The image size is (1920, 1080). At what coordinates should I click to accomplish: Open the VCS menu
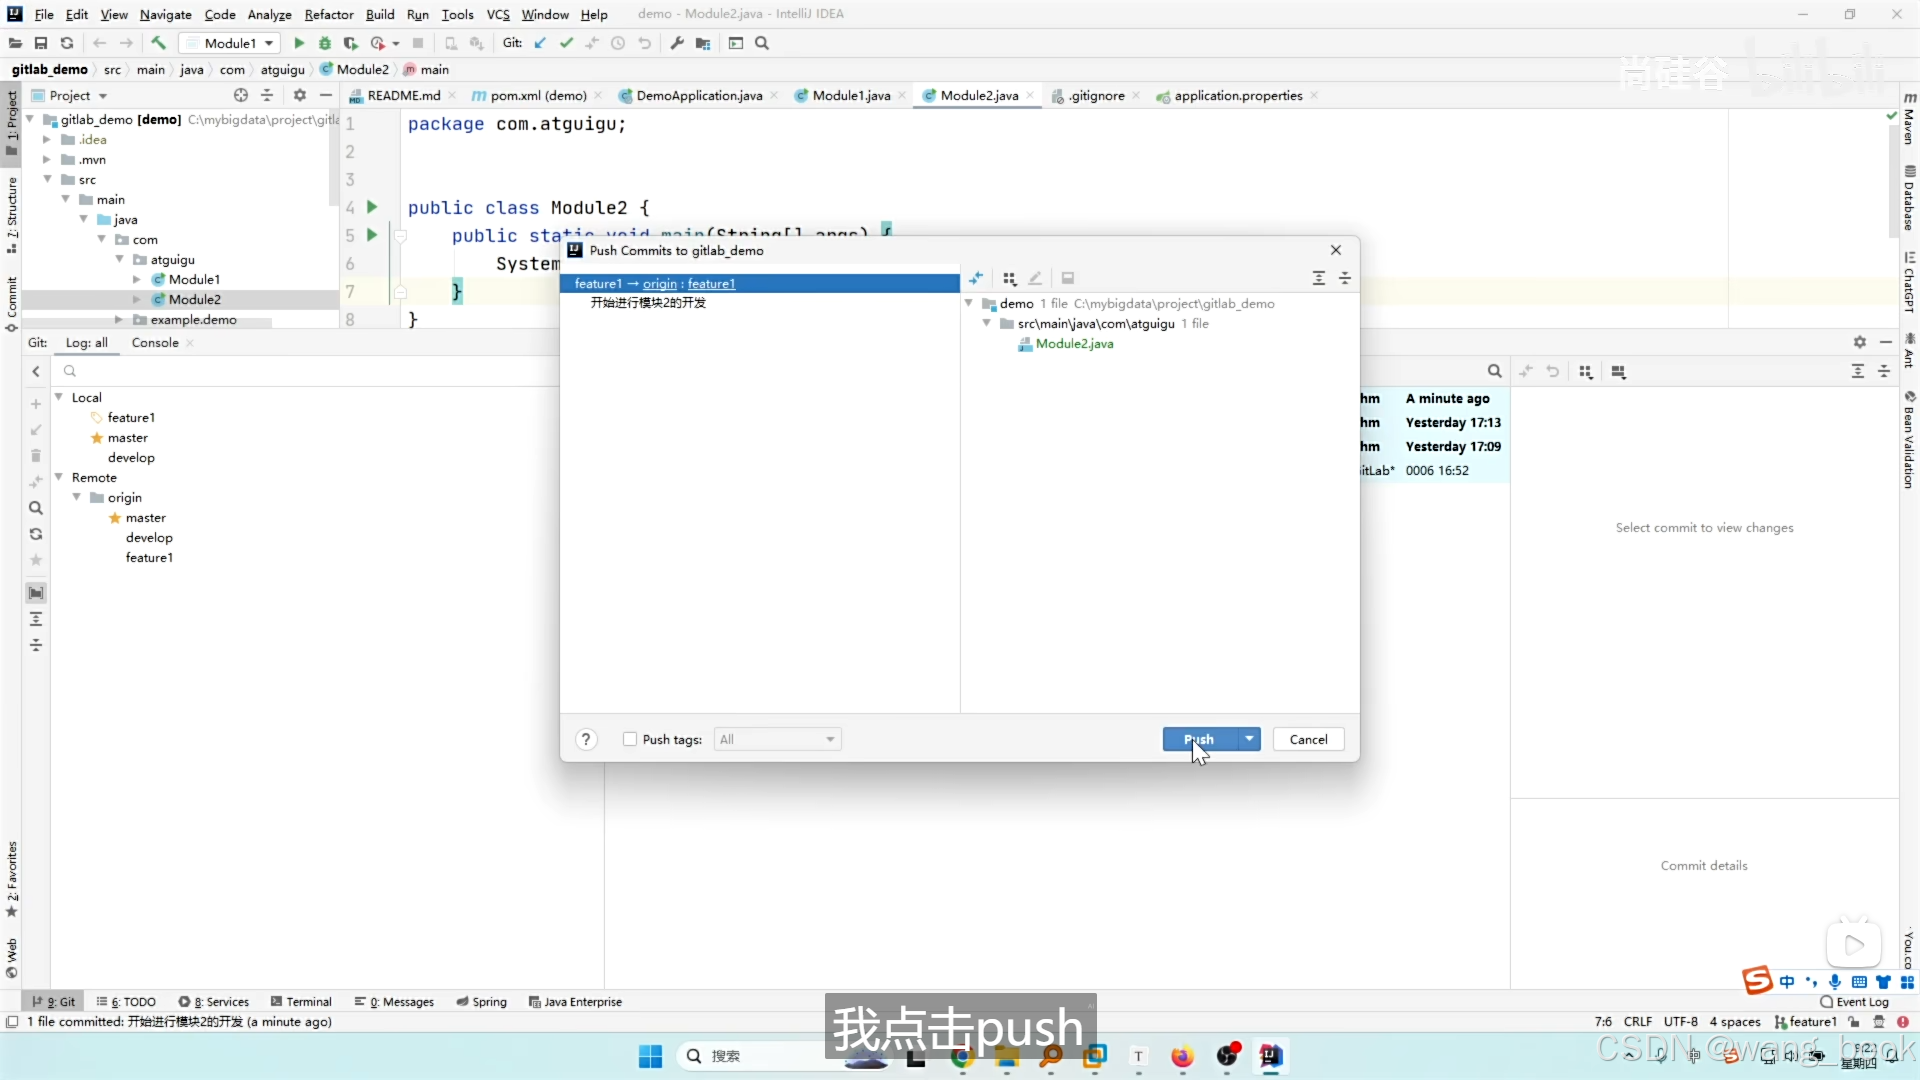point(498,14)
